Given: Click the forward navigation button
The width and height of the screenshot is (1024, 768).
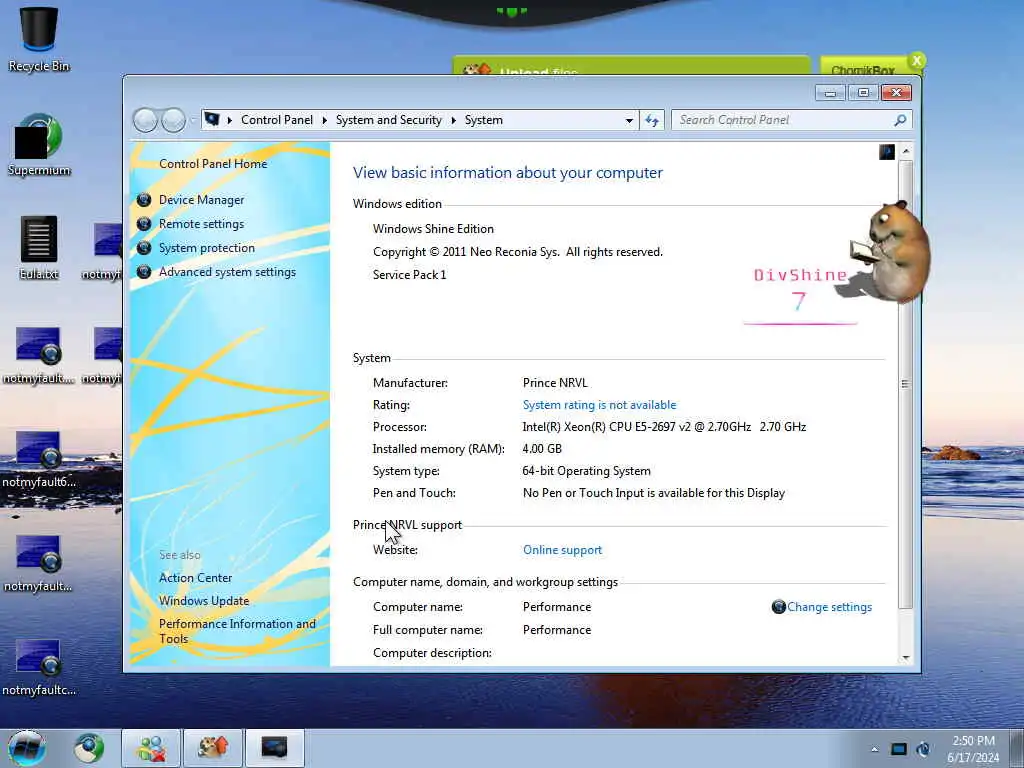Looking at the screenshot, I should click(173, 120).
